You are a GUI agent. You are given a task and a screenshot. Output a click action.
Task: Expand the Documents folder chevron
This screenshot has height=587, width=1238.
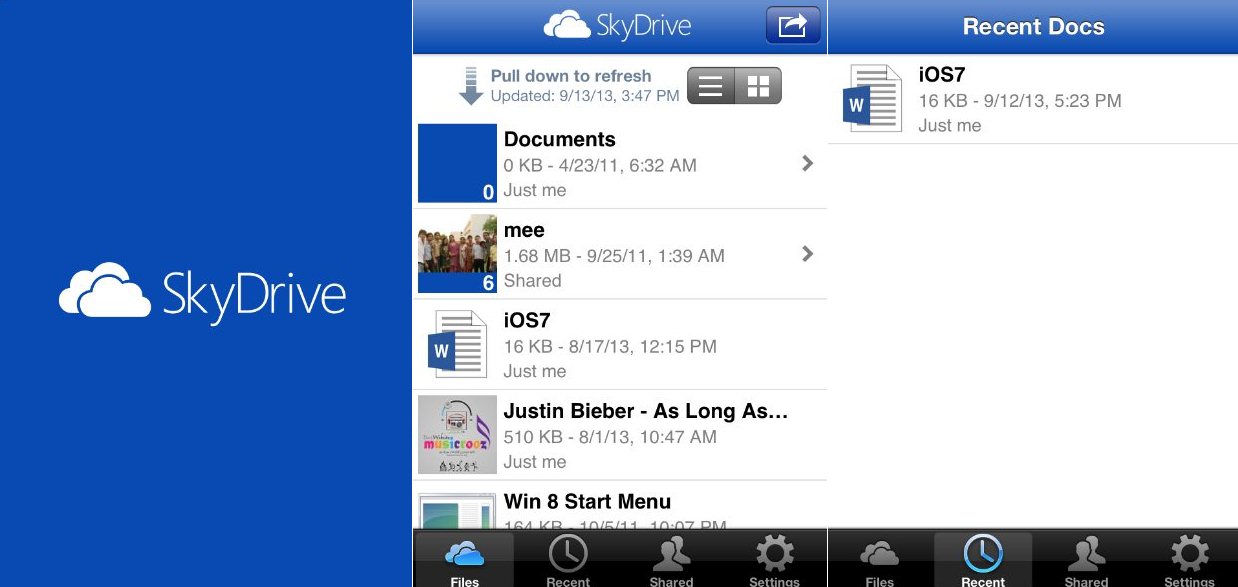point(808,163)
